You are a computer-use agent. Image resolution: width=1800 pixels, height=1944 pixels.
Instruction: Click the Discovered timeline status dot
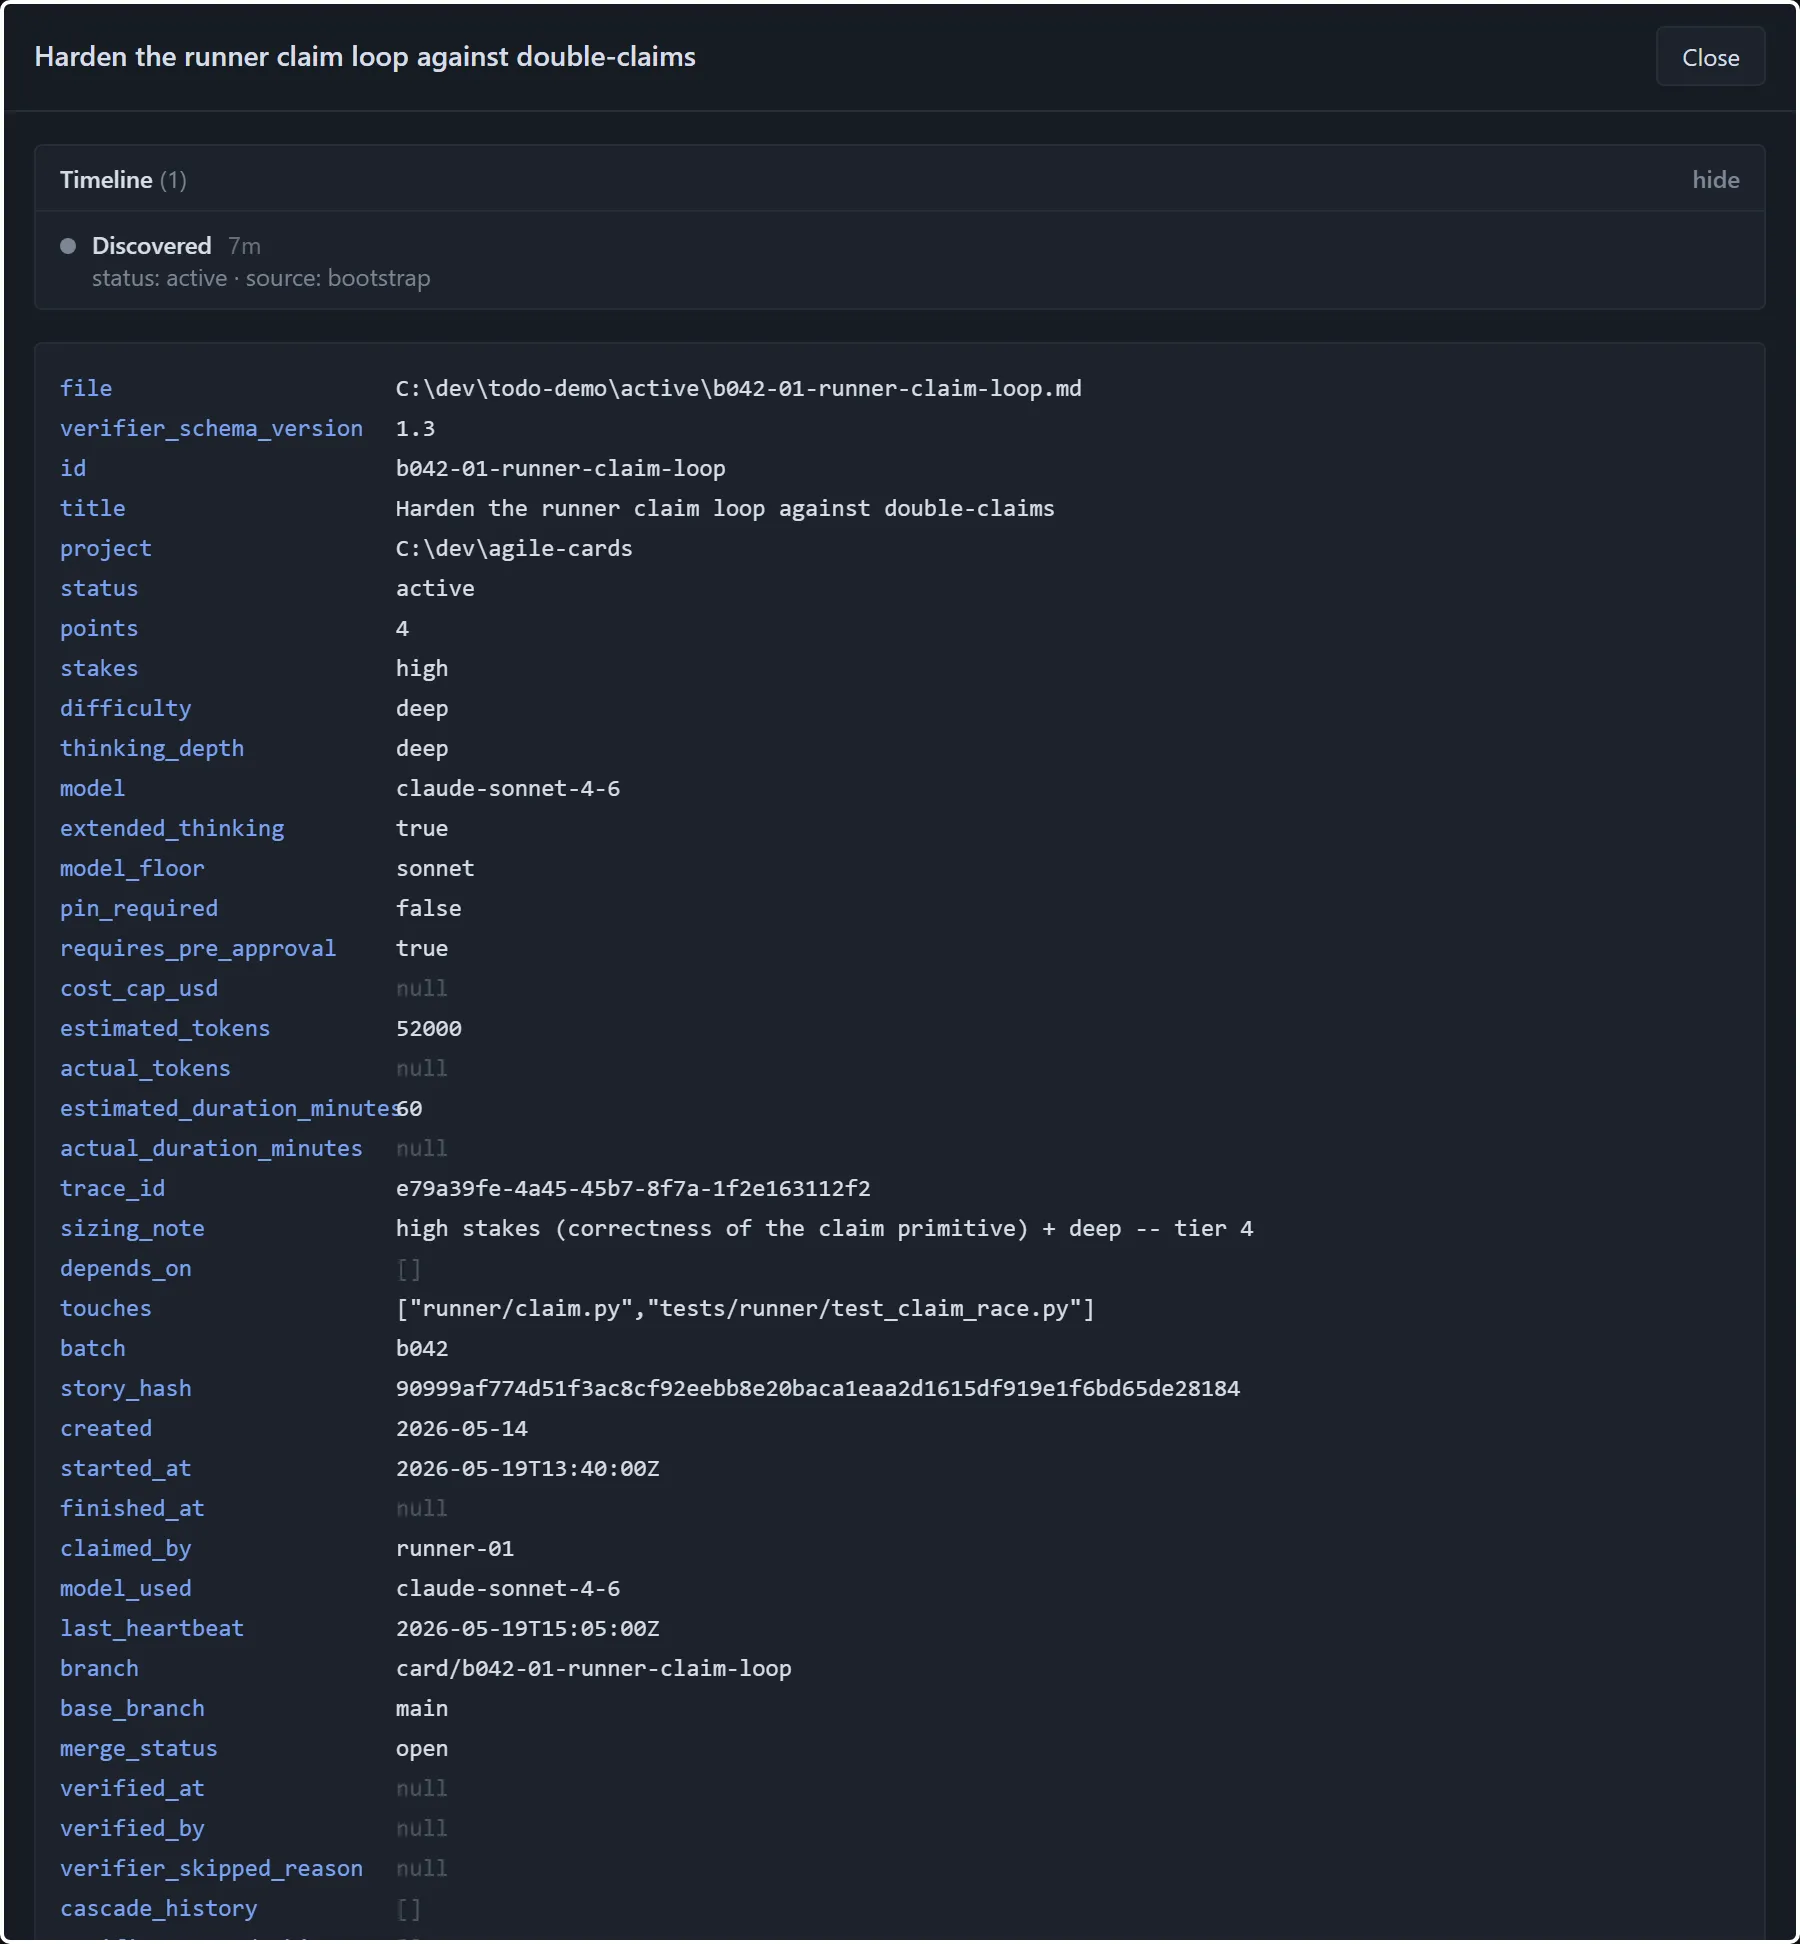[x=68, y=246]
